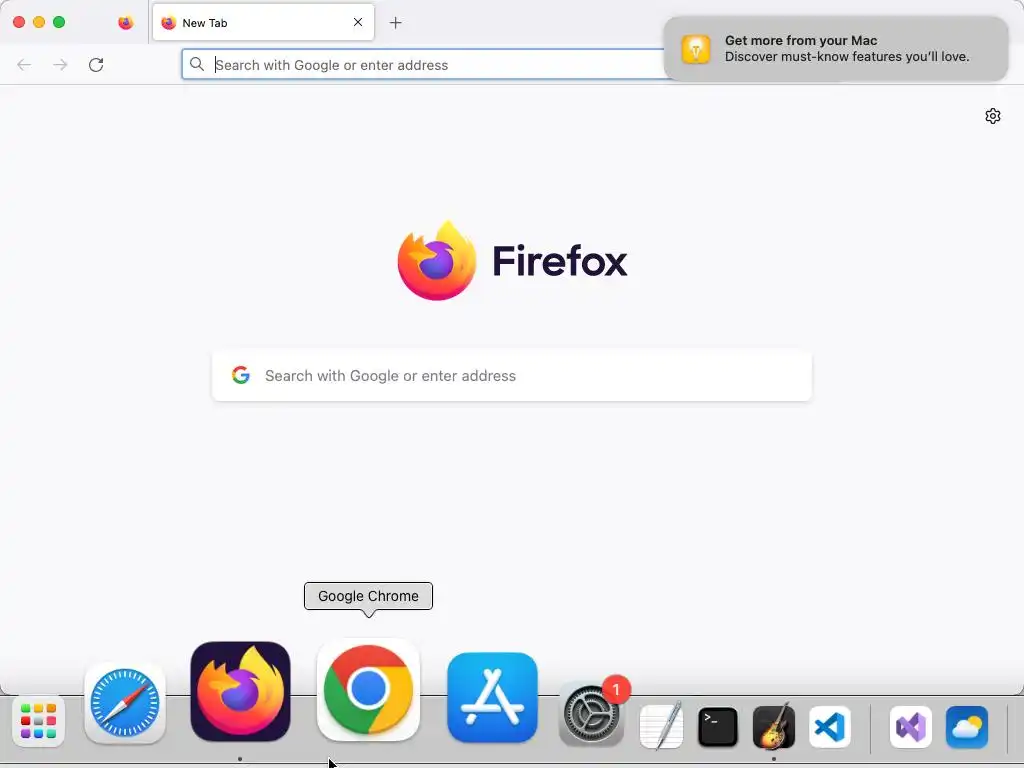Open a new tab with plus button
The width and height of the screenshot is (1024, 768).
click(x=395, y=23)
